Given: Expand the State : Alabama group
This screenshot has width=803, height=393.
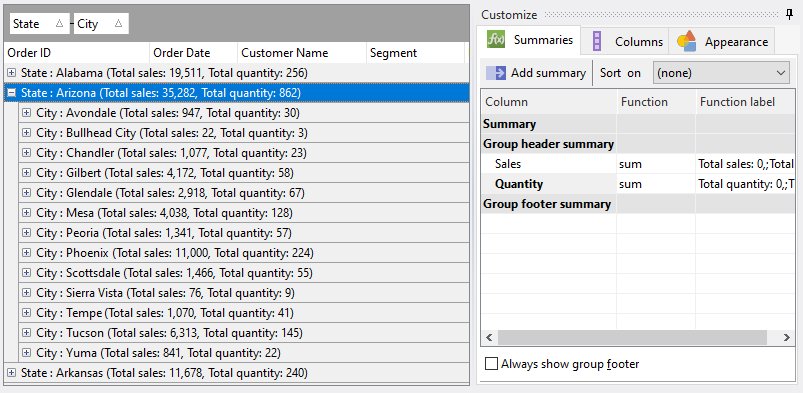Looking at the screenshot, I should pos(12,73).
